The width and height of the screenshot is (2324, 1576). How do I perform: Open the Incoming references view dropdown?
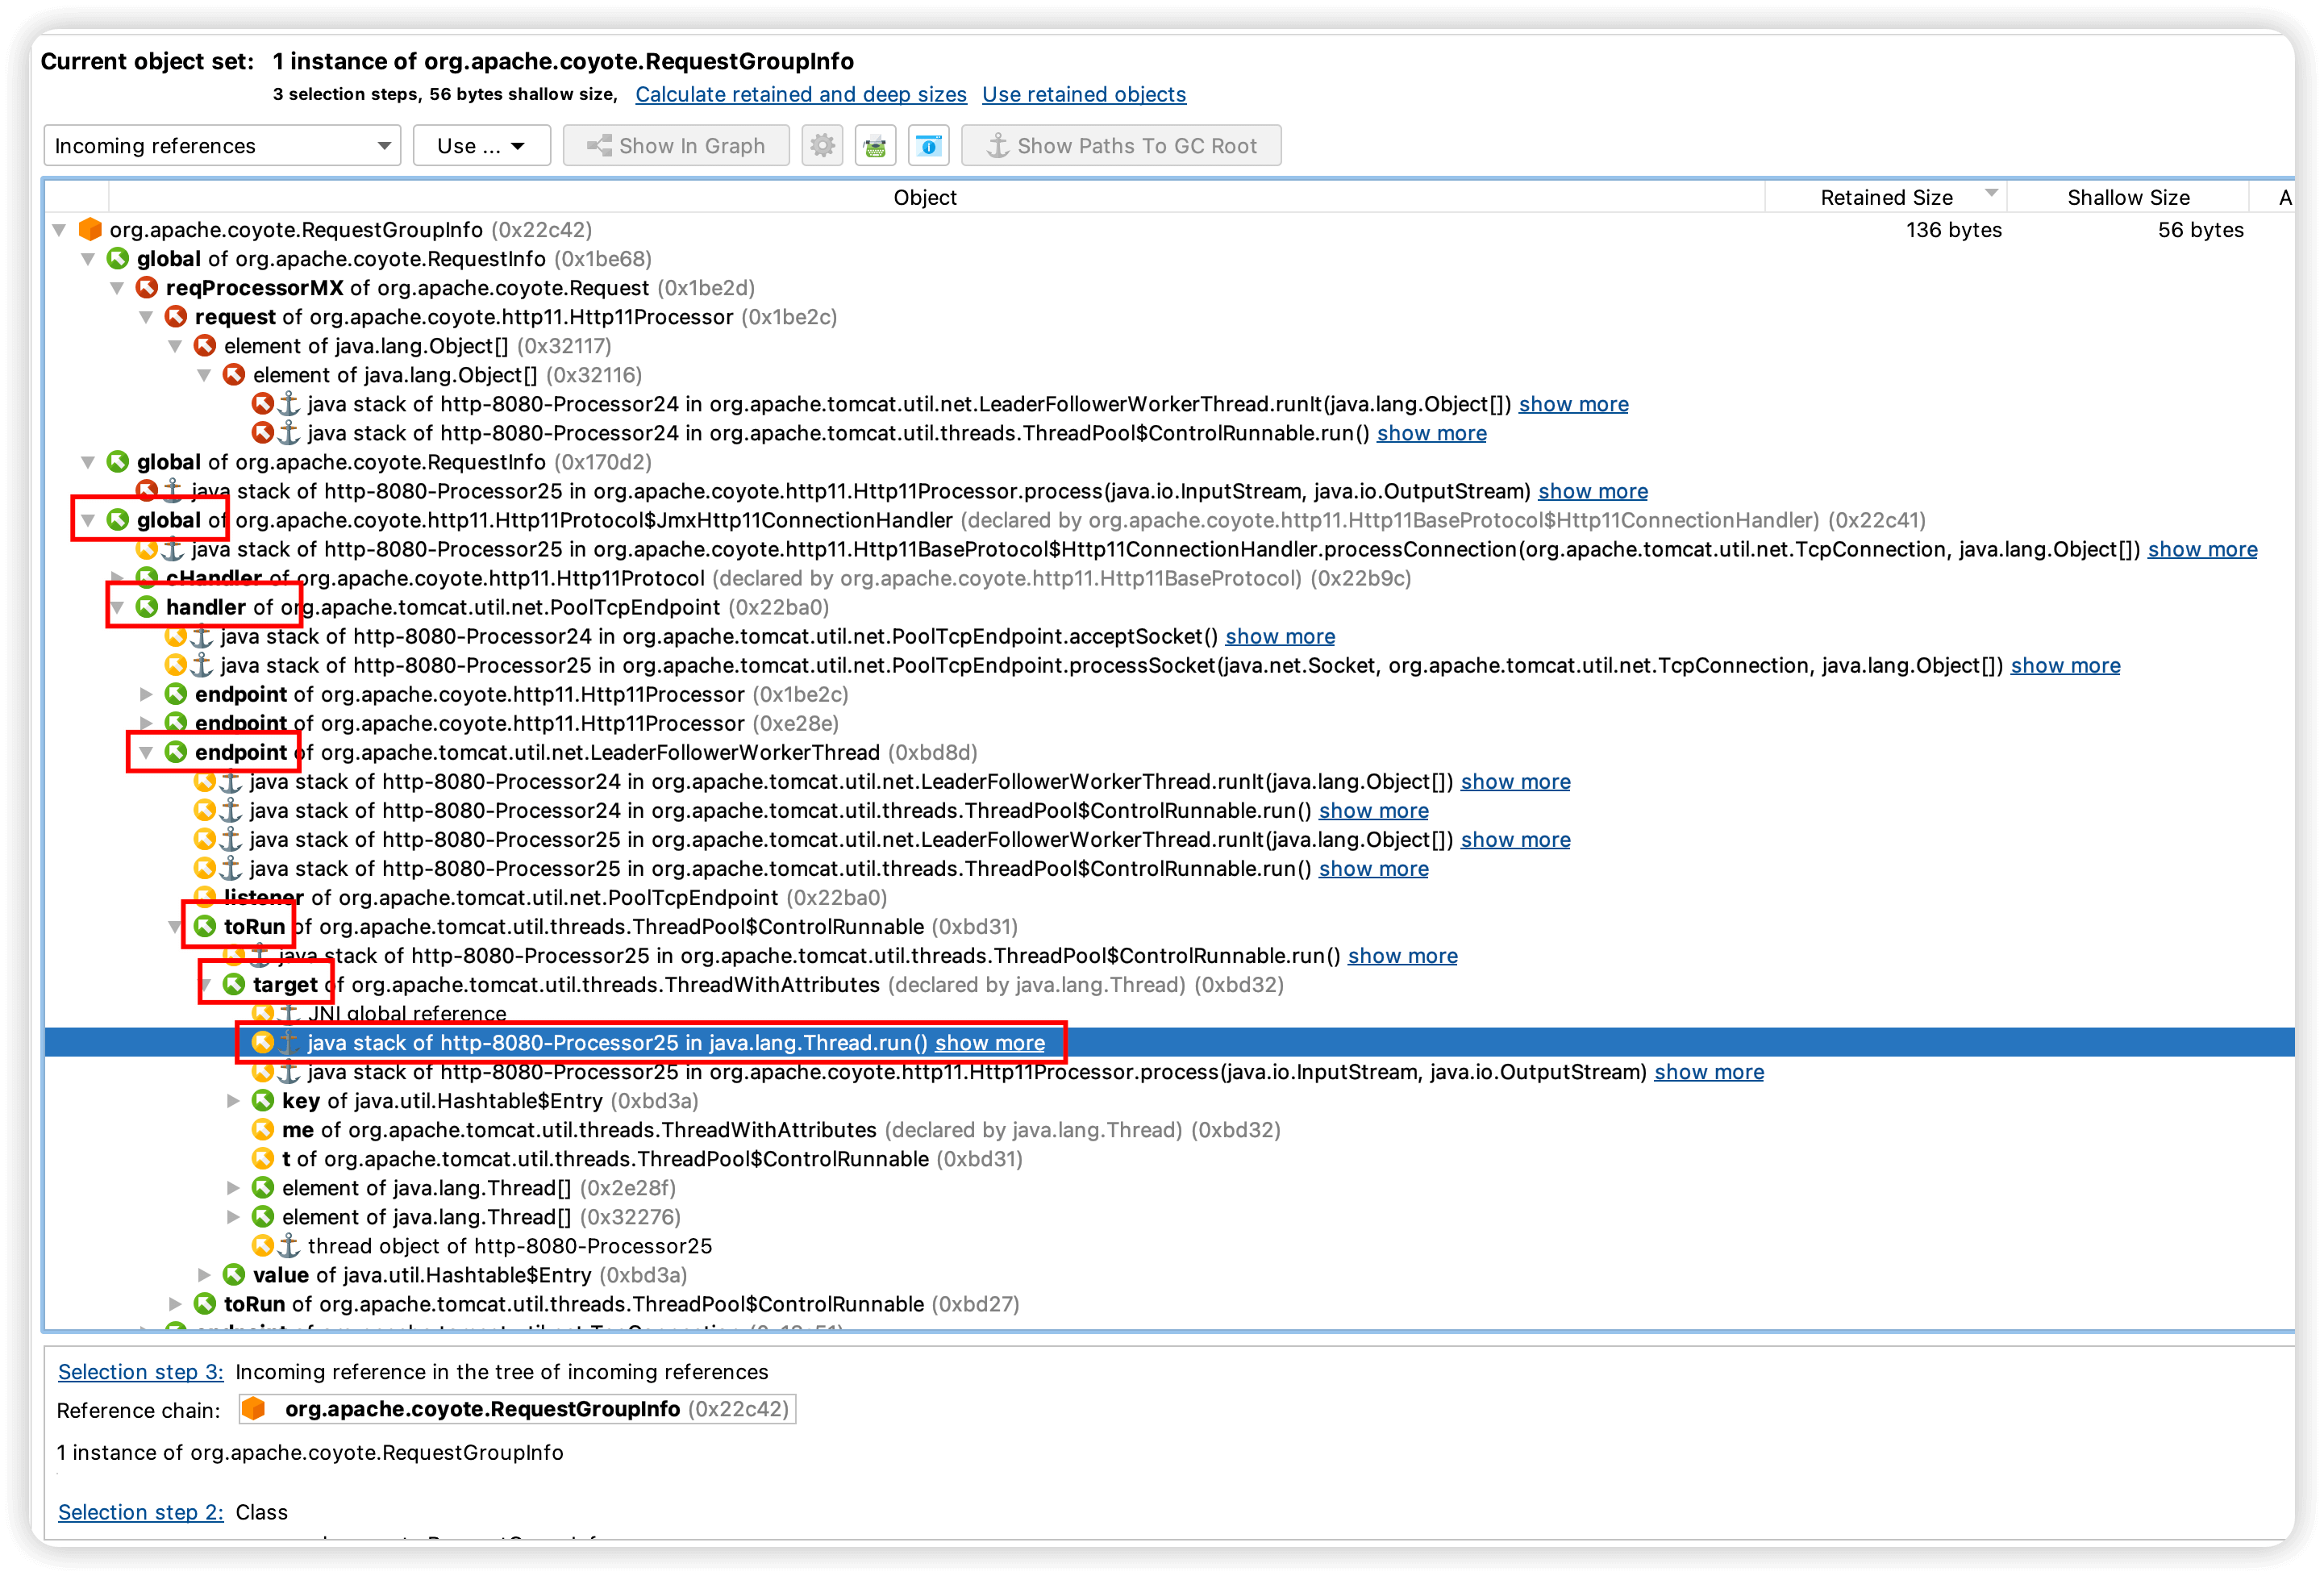coord(222,146)
